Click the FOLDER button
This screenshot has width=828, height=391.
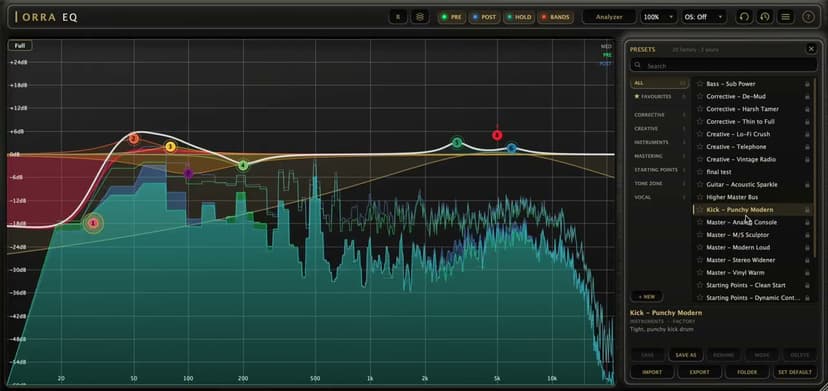tap(747, 372)
